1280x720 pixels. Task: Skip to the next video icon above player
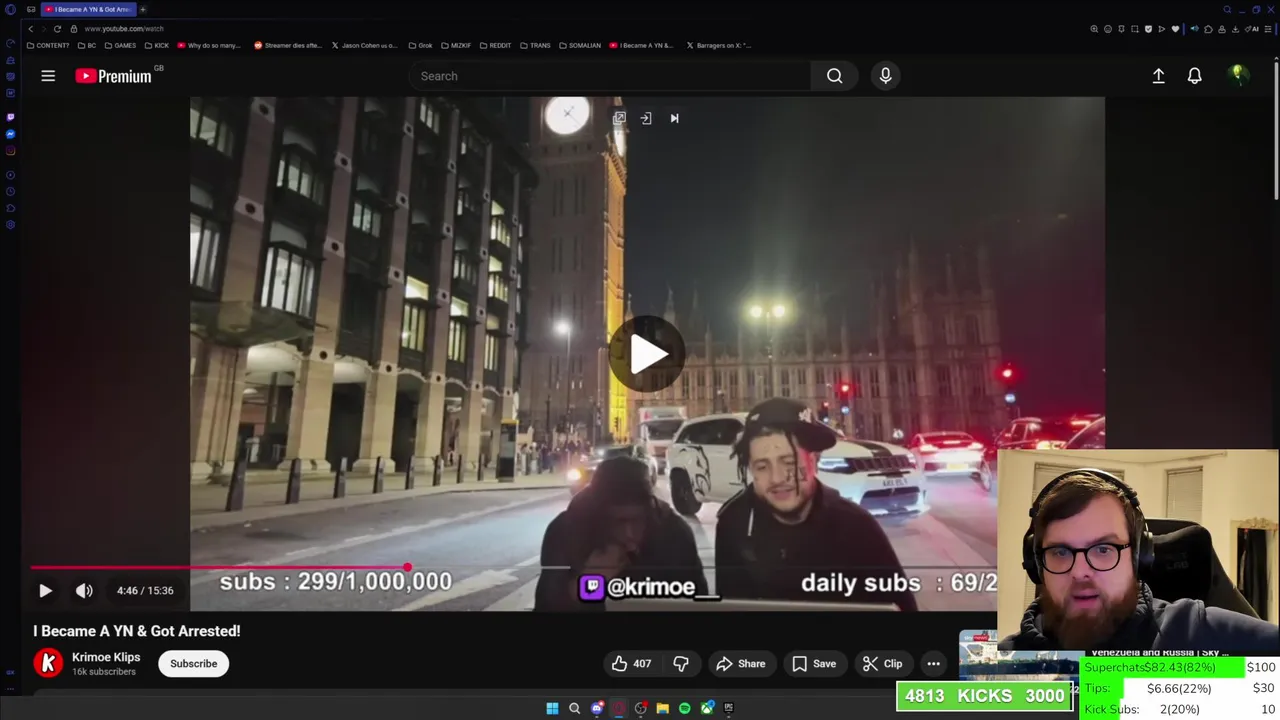click(x=674, y=118)
